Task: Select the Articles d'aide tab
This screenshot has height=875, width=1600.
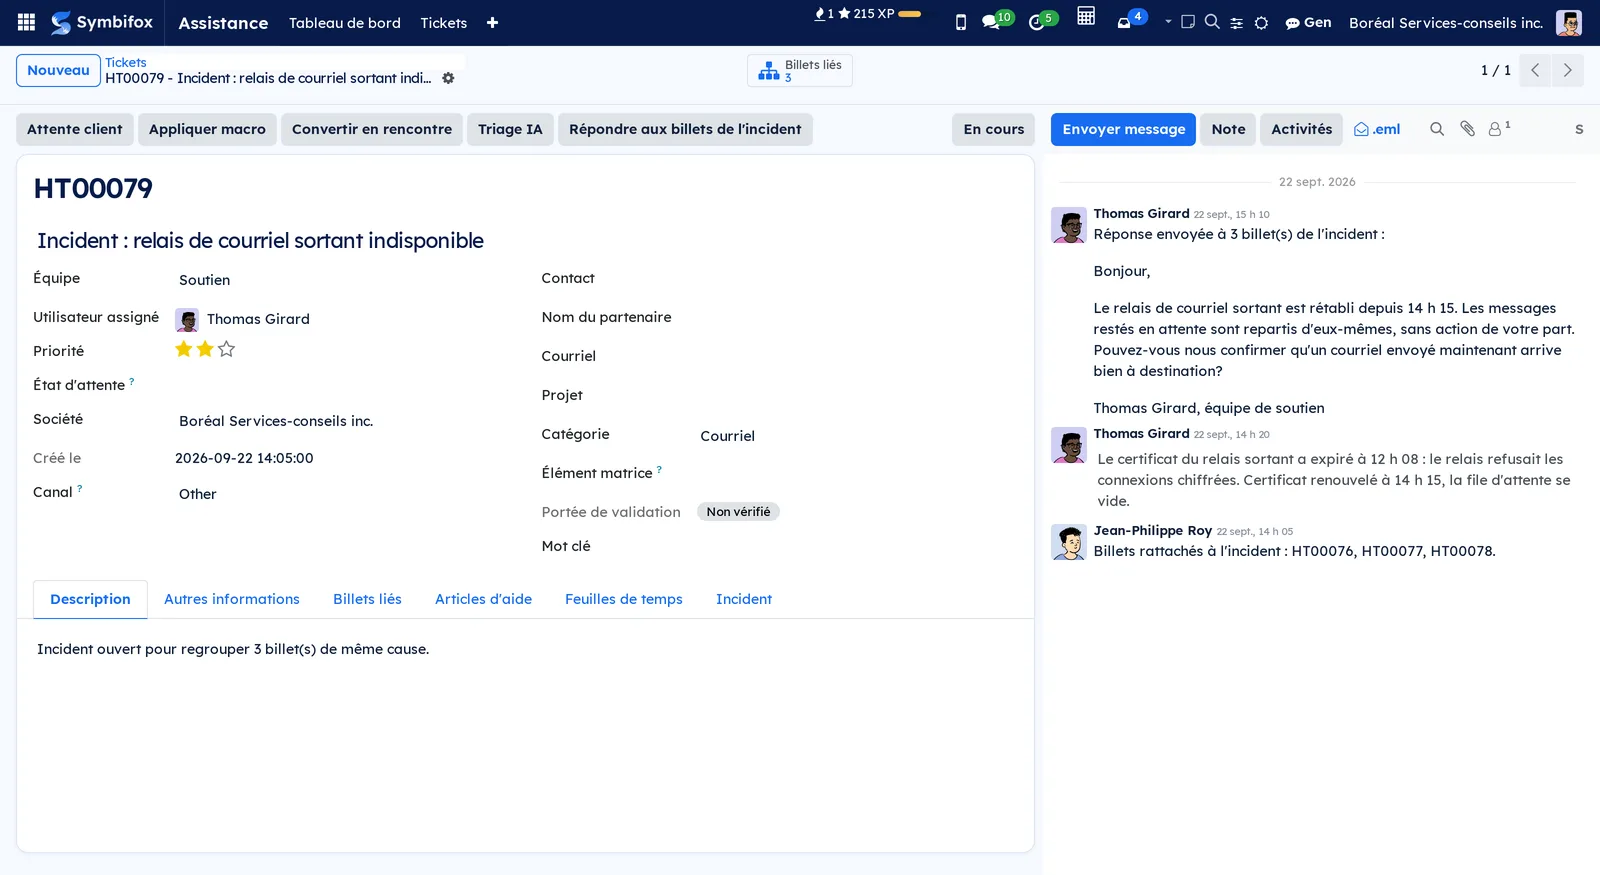Action: (483, 599)
